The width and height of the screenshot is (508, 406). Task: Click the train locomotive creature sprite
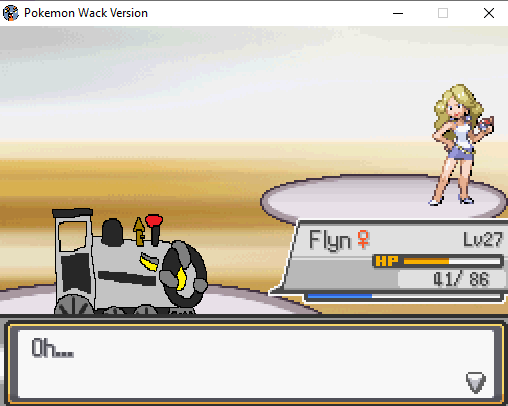coord(130,261)
